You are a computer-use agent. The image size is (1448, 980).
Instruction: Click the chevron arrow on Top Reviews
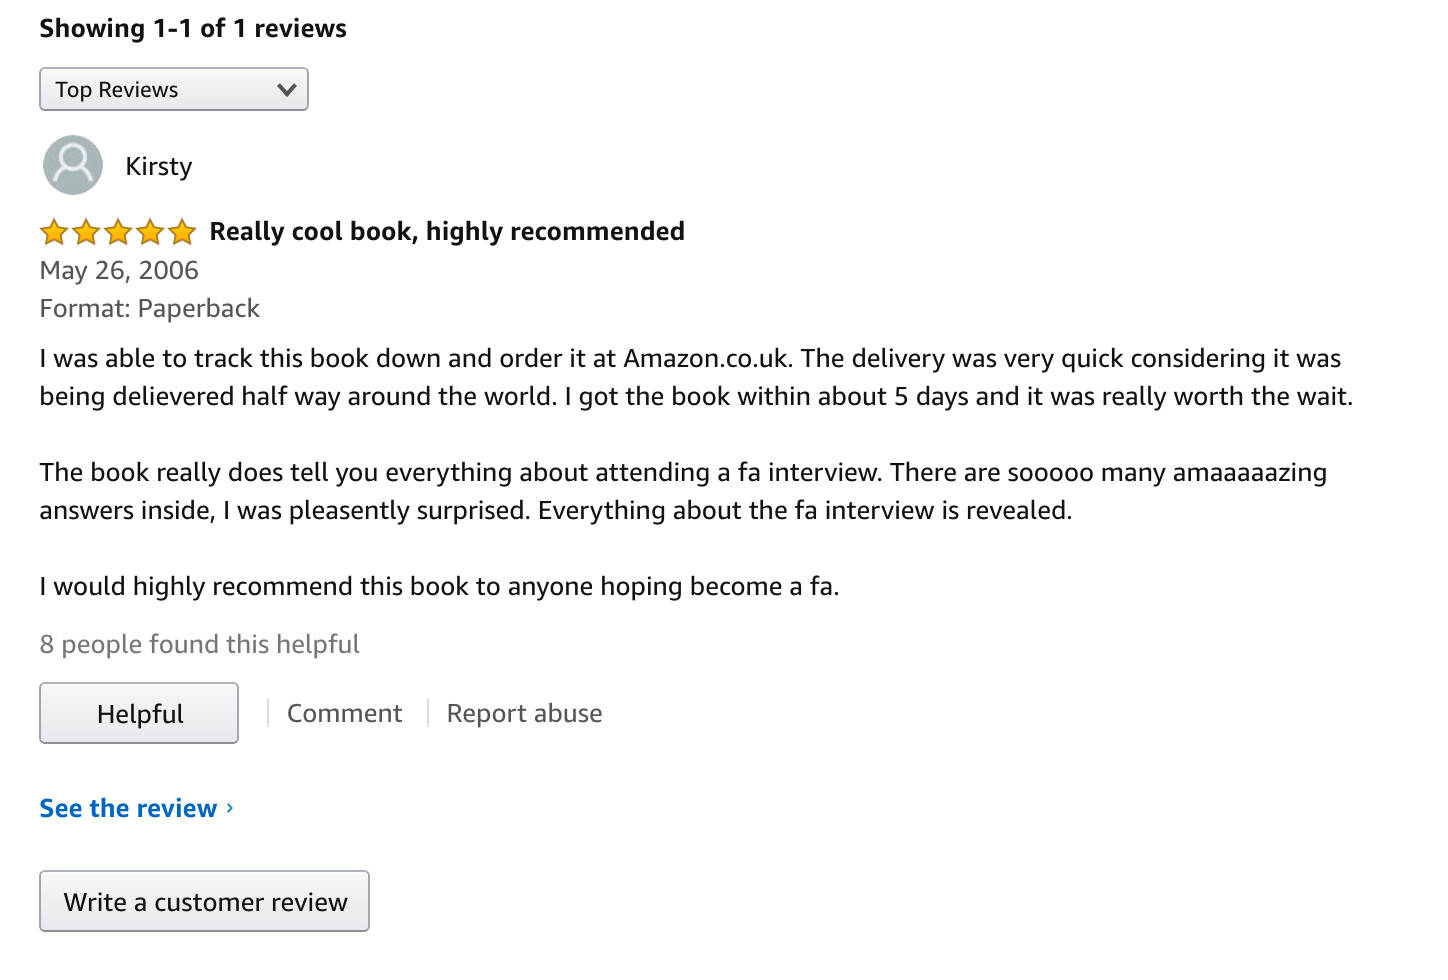coord(287,90)
